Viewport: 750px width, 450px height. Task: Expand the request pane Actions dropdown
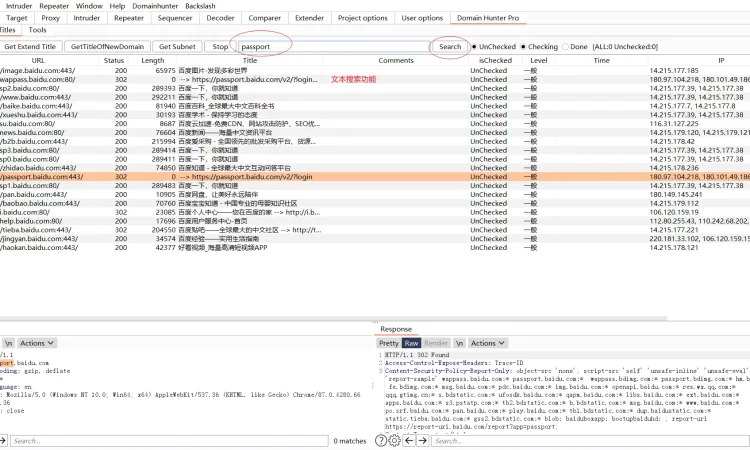(x=37, y=343)
